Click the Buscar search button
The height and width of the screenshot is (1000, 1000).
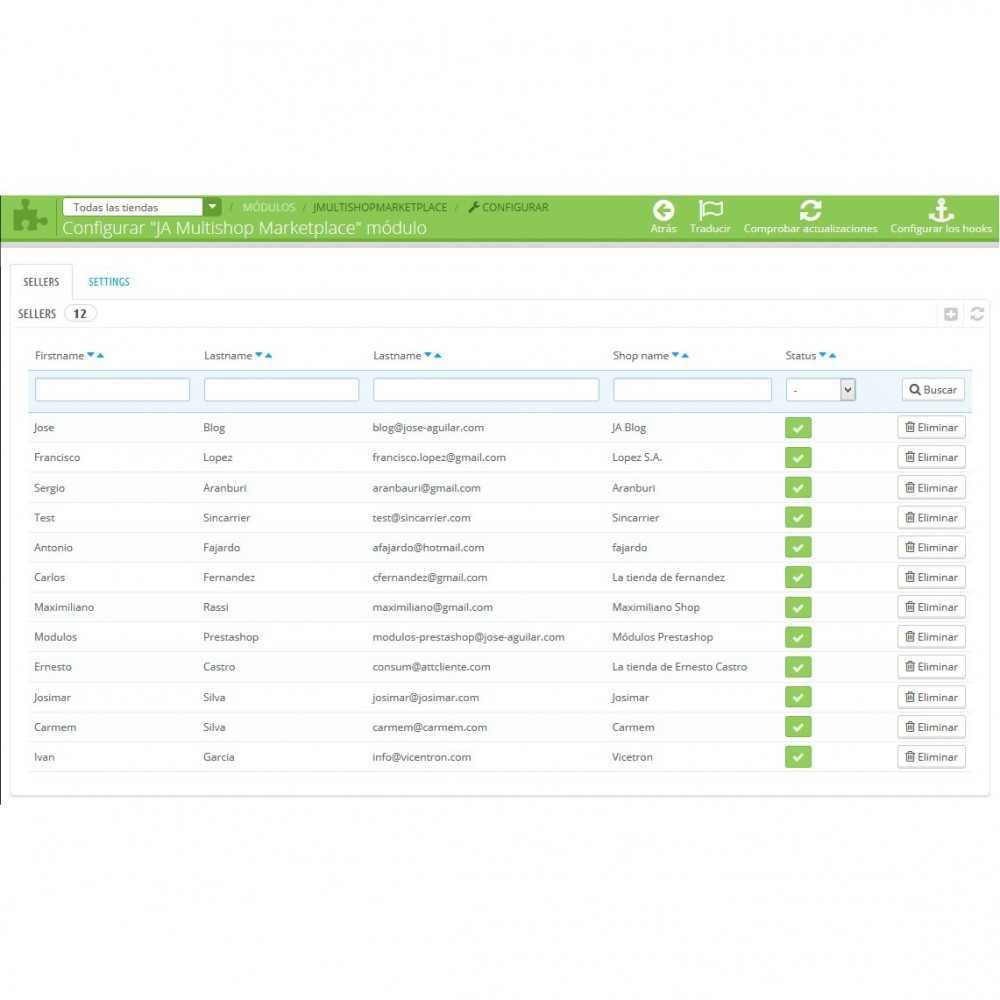click(932, 389)
